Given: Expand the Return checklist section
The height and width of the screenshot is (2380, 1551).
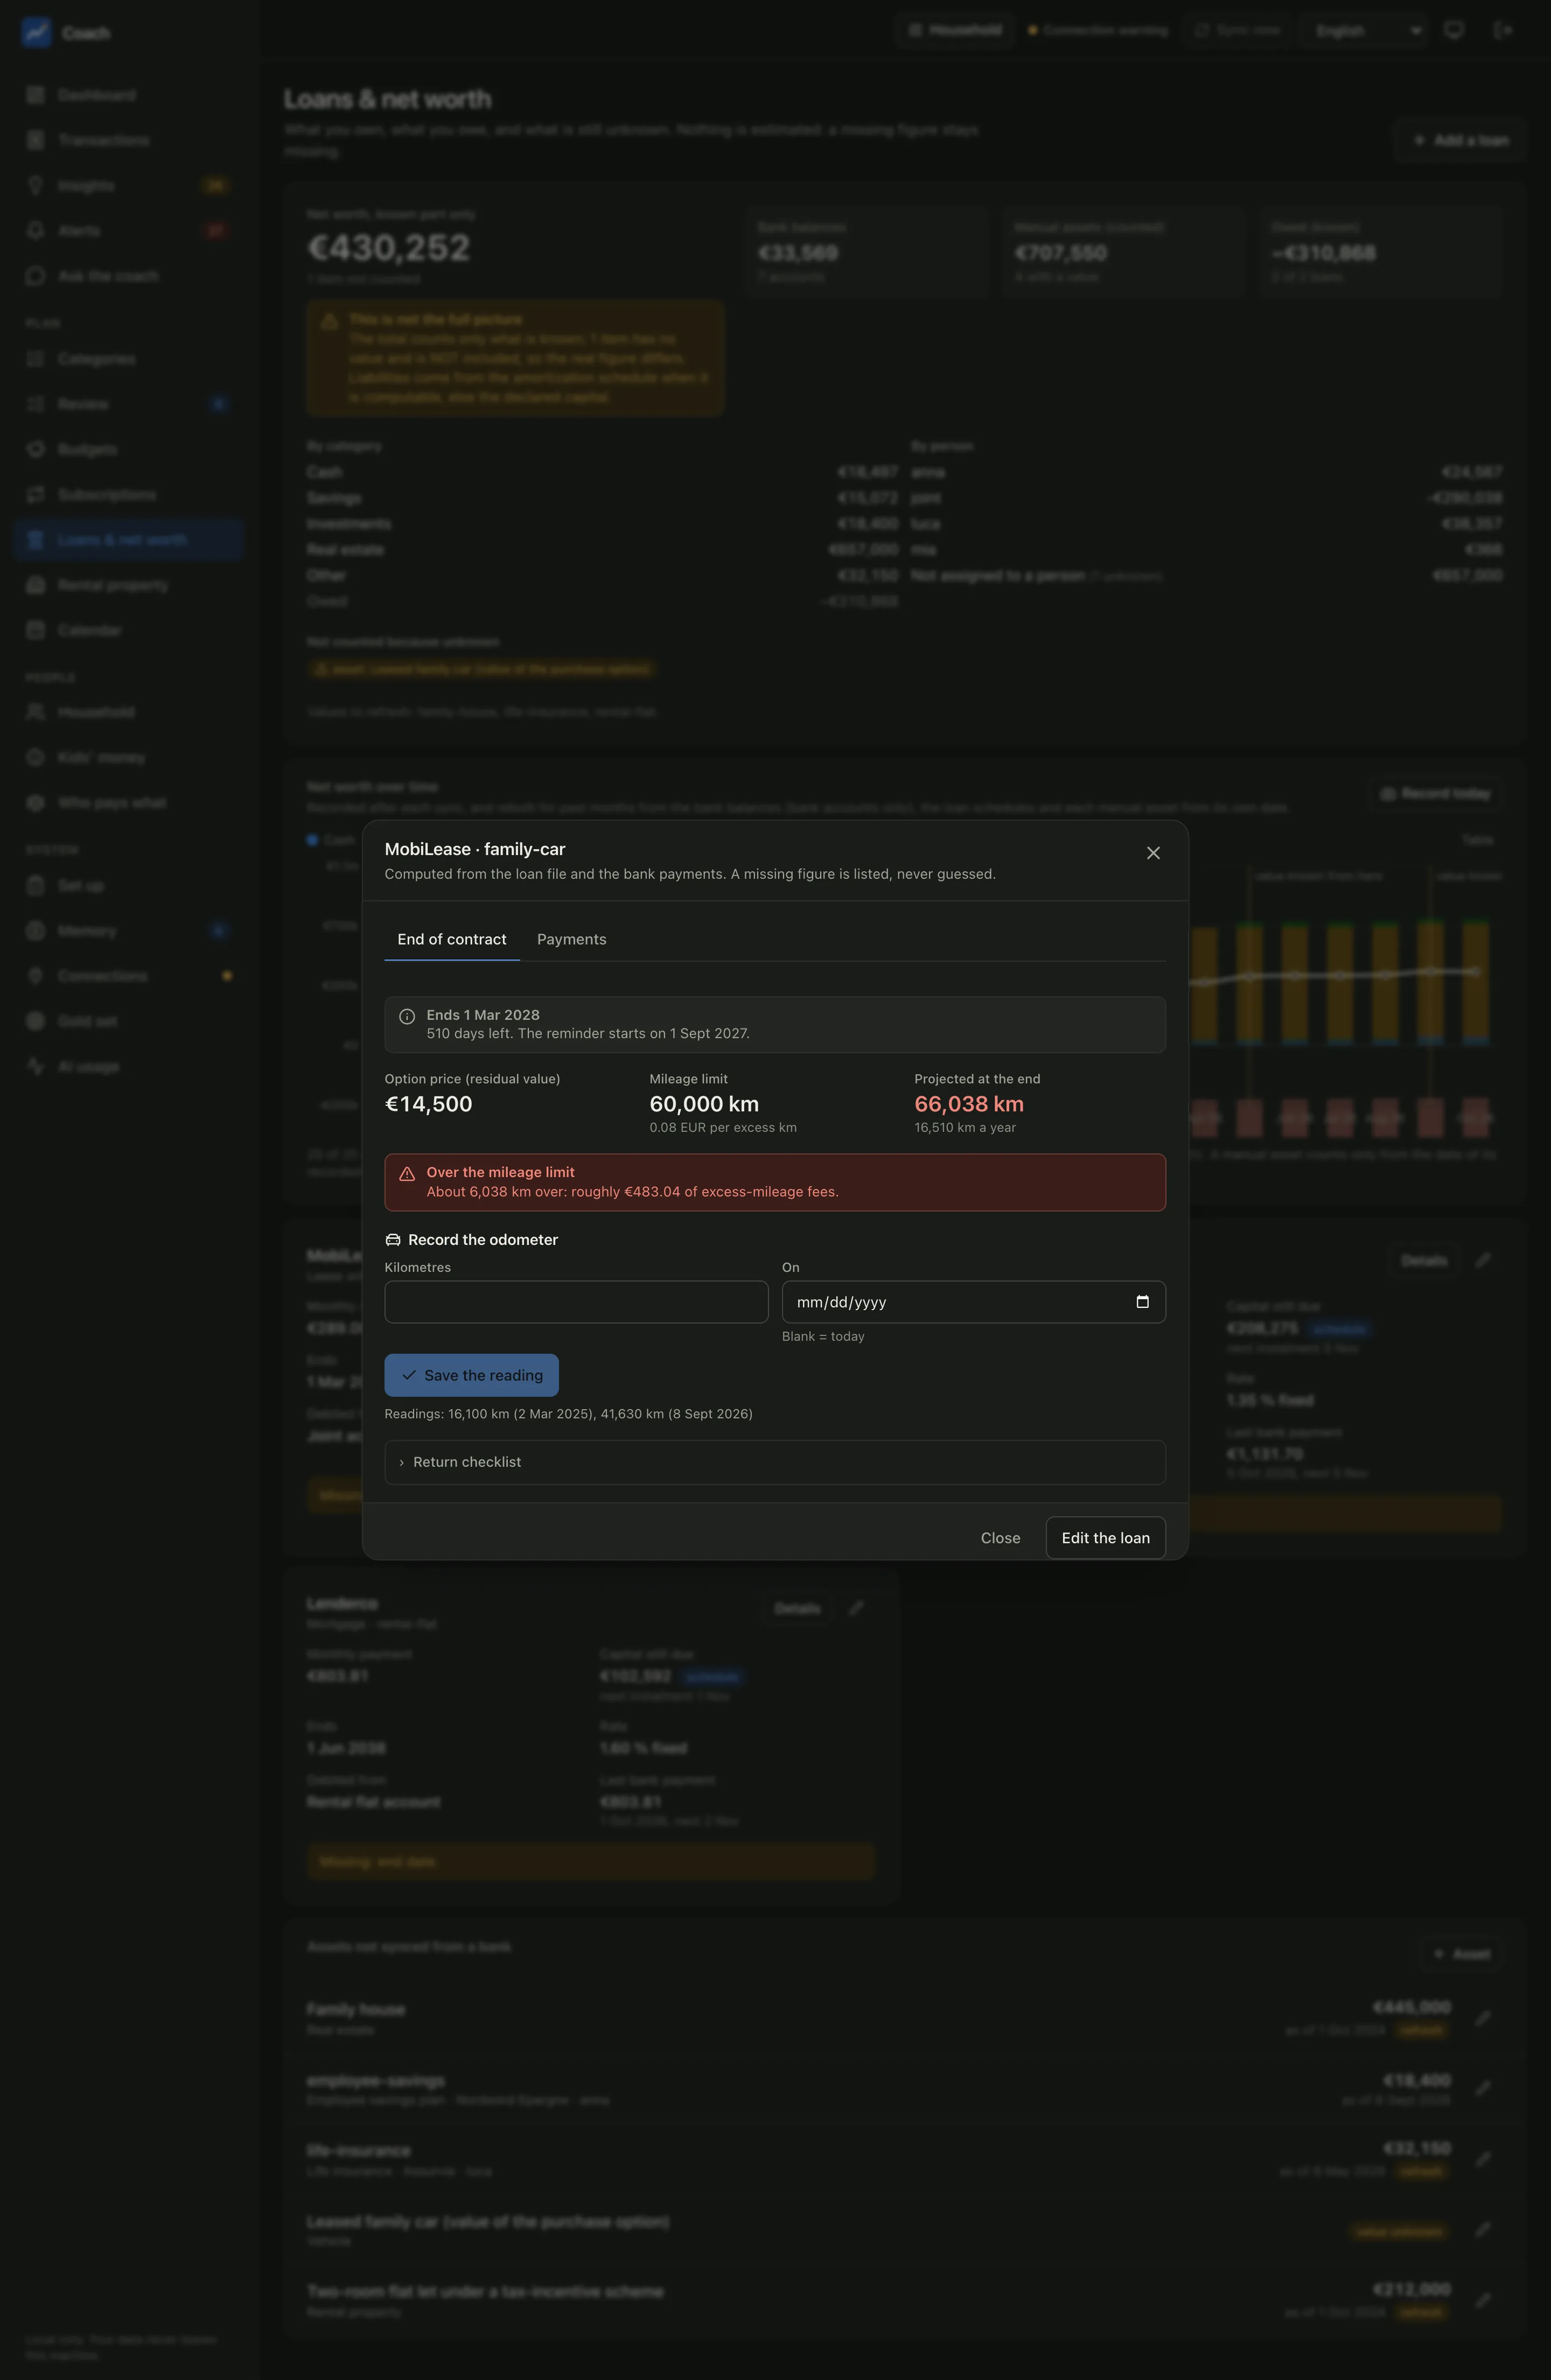Looking at the screenshot, I should [774, 1462].
